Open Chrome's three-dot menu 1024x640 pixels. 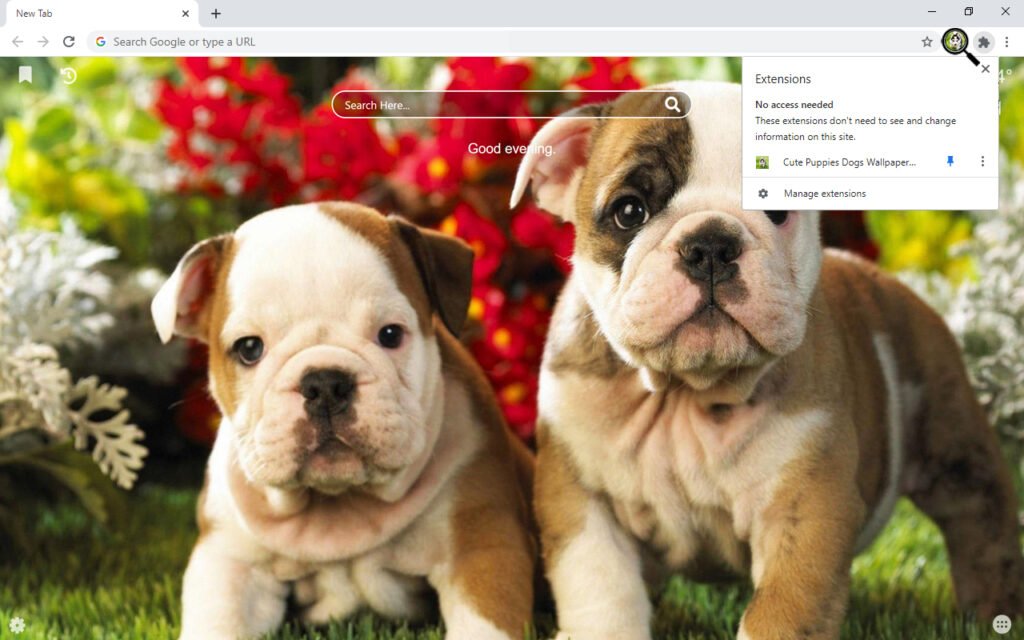pyautogui.click(x=1007, y=41)
